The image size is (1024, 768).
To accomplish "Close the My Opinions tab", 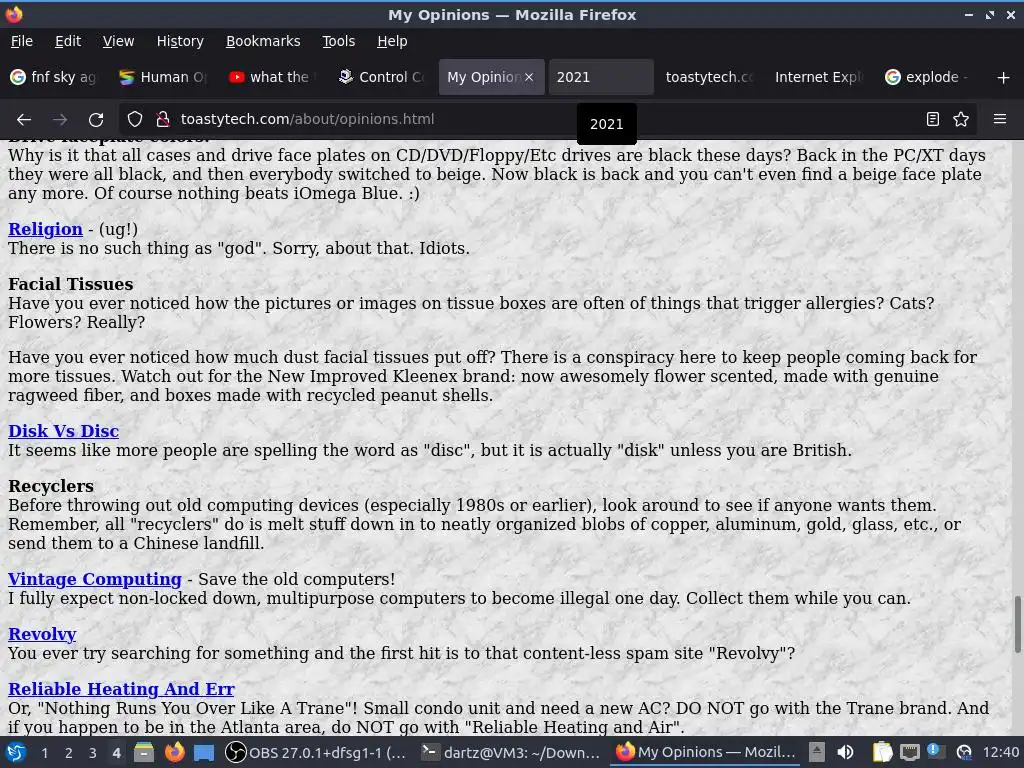I will click(x=529, y=77).
